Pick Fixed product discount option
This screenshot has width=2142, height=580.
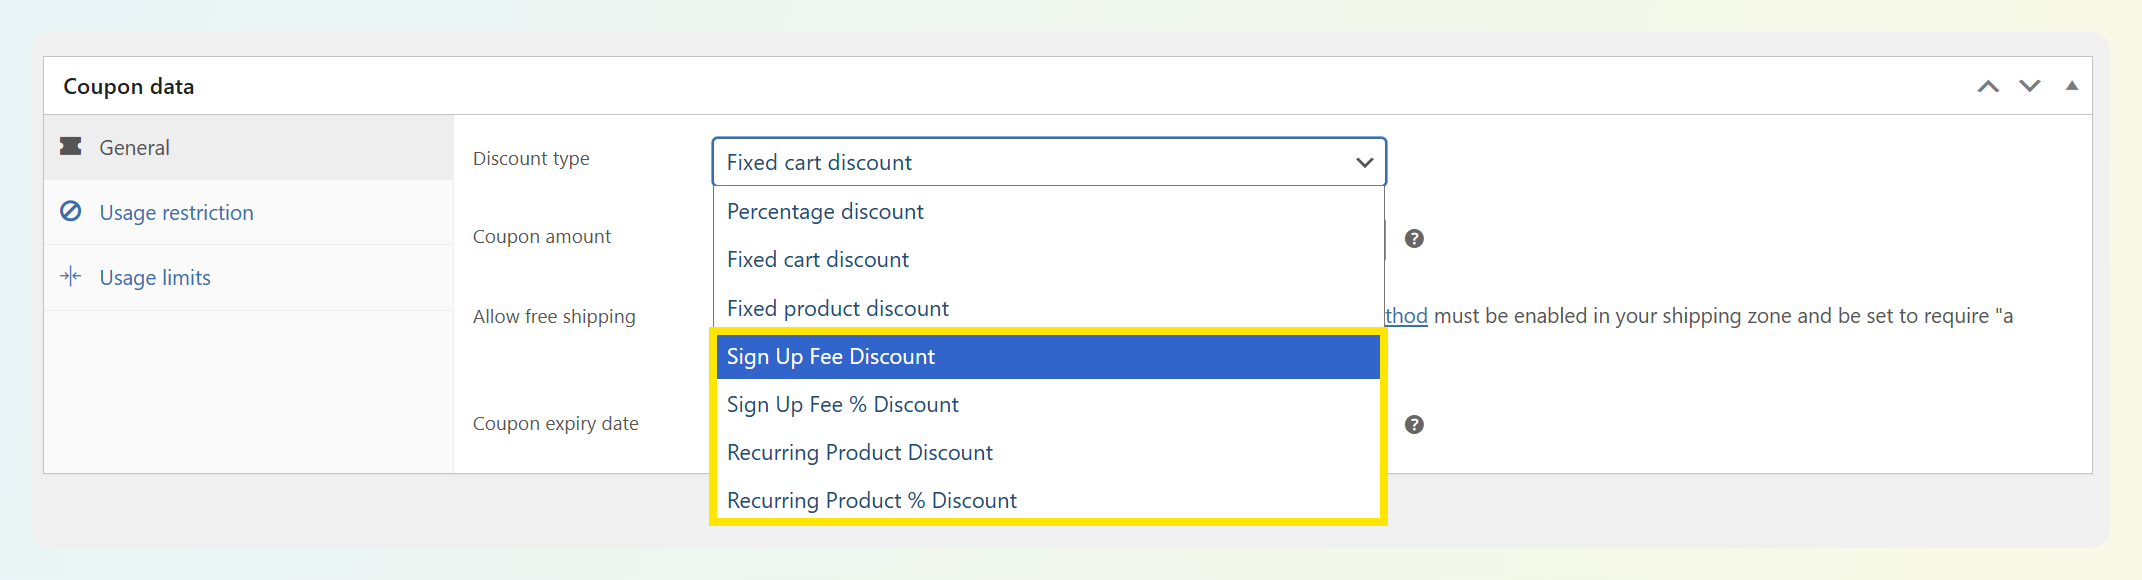tap(837, 309)
